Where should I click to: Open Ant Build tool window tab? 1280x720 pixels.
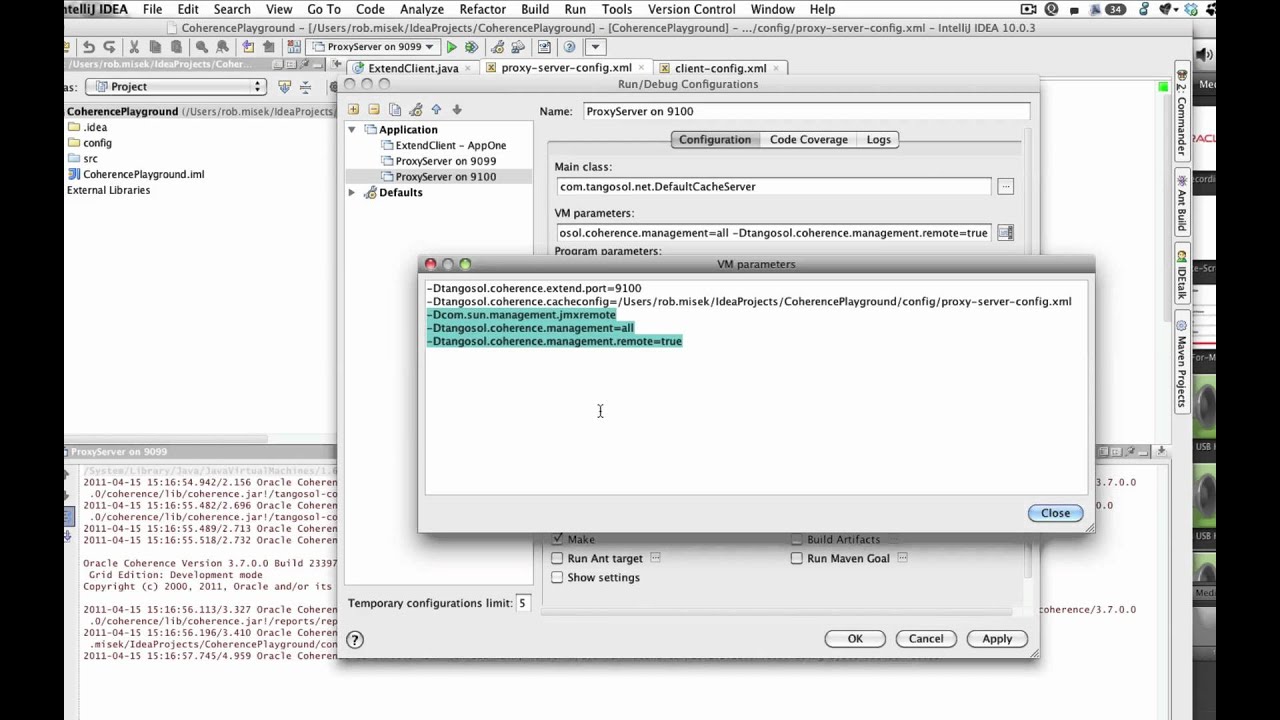pos(1181,203)
